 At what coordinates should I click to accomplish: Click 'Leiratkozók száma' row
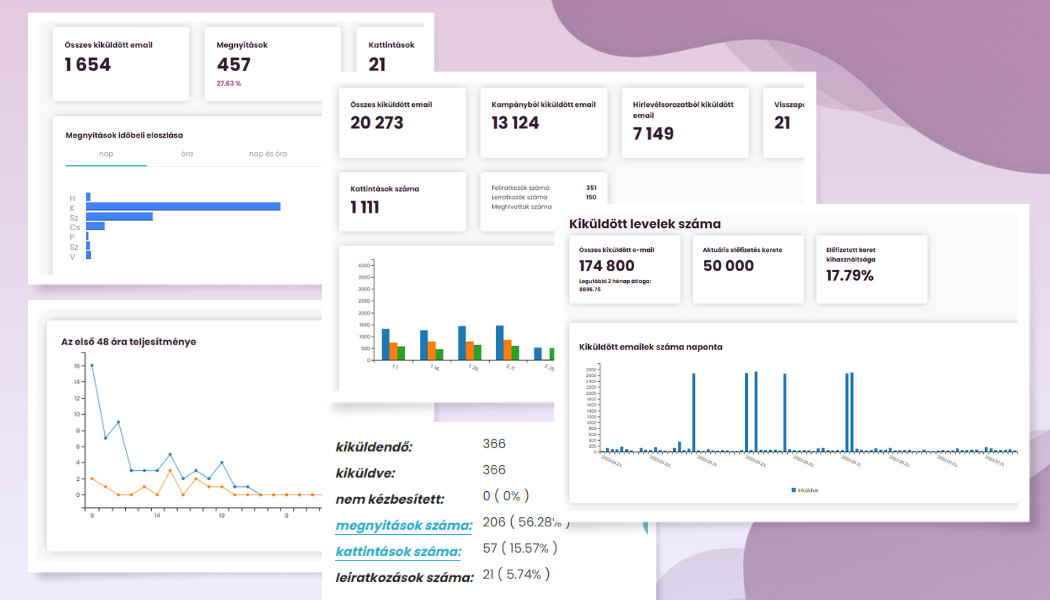click(544, 198)
